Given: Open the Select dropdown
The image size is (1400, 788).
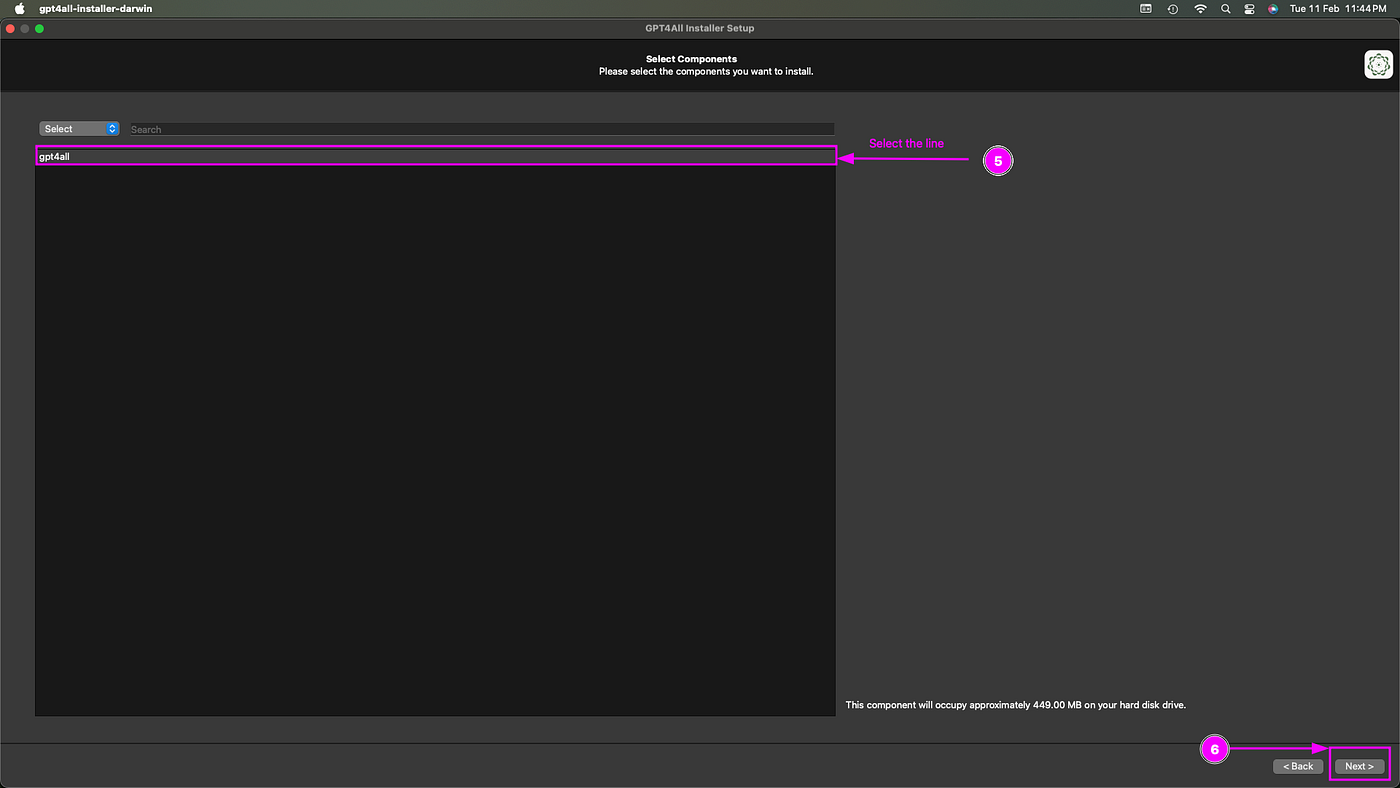Looking at the screenshot, I should click(79, 129).
